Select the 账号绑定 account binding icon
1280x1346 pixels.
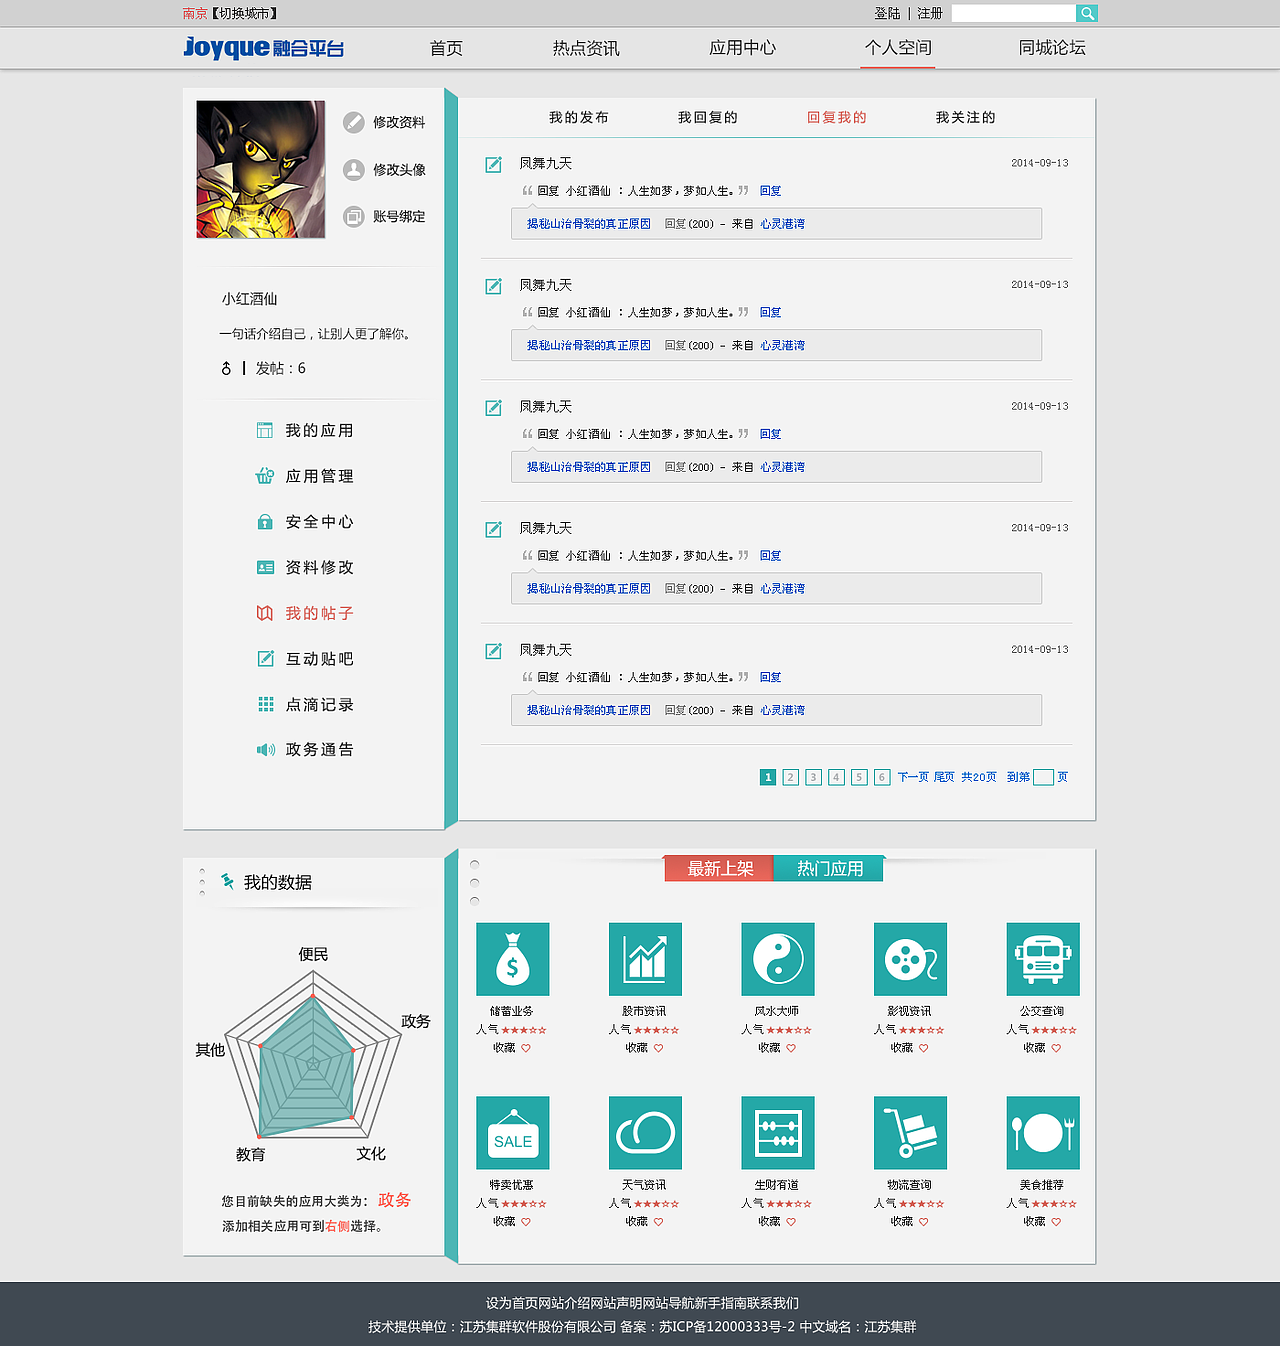coord(353,217)
